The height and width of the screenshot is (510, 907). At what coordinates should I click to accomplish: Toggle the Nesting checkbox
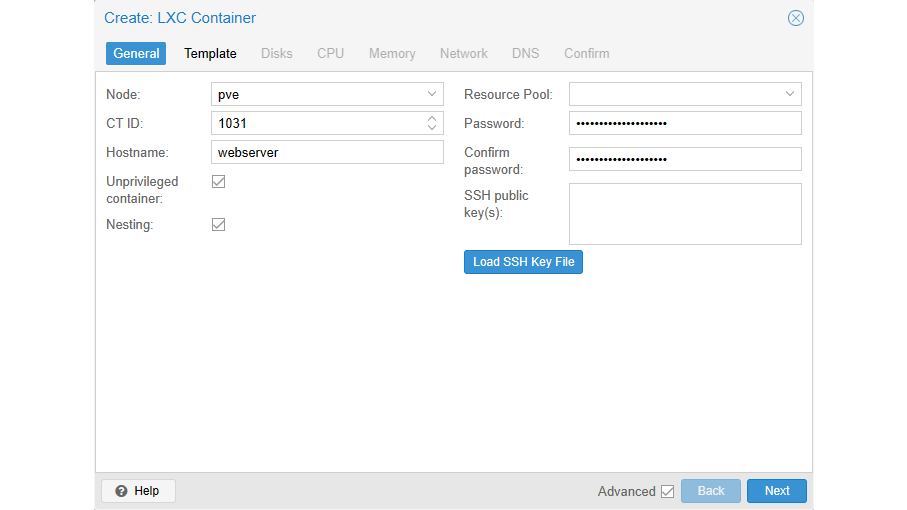click(219, 225)
